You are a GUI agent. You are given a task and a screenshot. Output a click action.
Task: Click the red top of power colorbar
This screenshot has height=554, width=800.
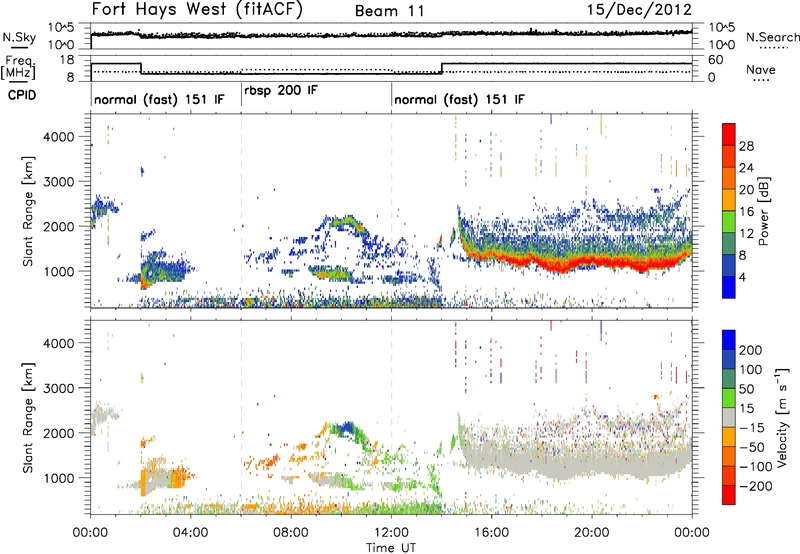(729, 132)
